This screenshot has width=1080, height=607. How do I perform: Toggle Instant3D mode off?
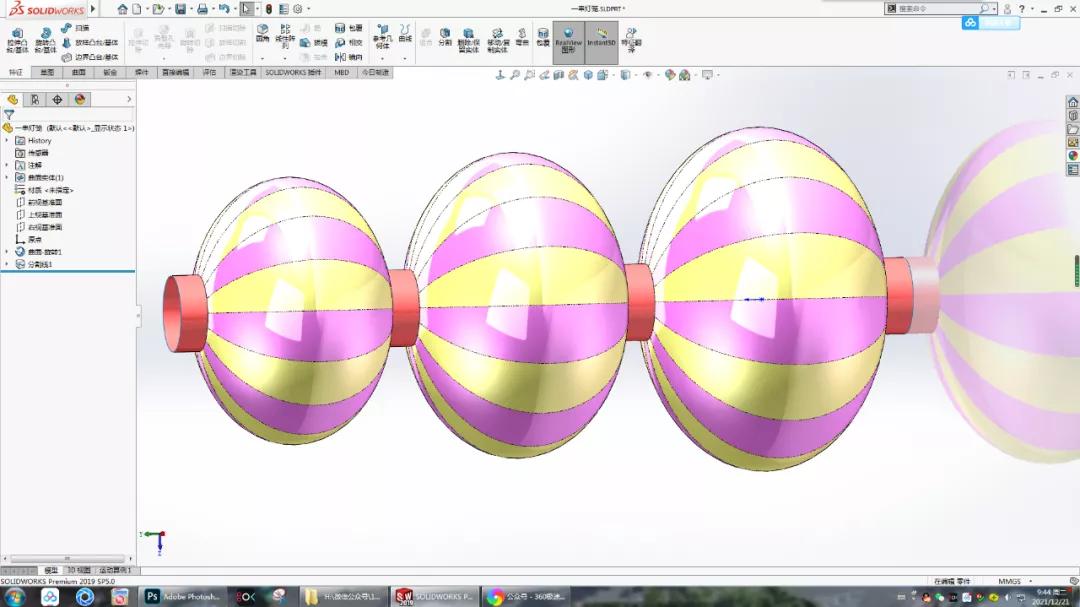pyautogui.click(x=600, y=38)
